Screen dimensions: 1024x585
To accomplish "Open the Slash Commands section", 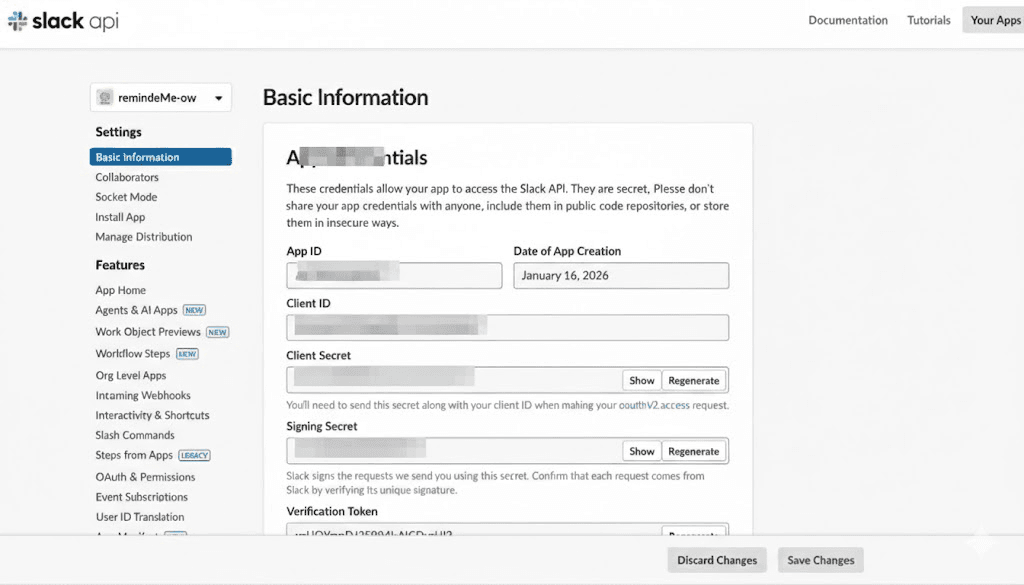I will click(135, 435).
